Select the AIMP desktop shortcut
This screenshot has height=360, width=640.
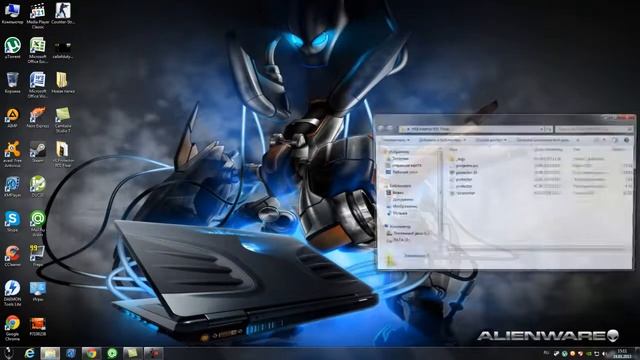(12, 118)
